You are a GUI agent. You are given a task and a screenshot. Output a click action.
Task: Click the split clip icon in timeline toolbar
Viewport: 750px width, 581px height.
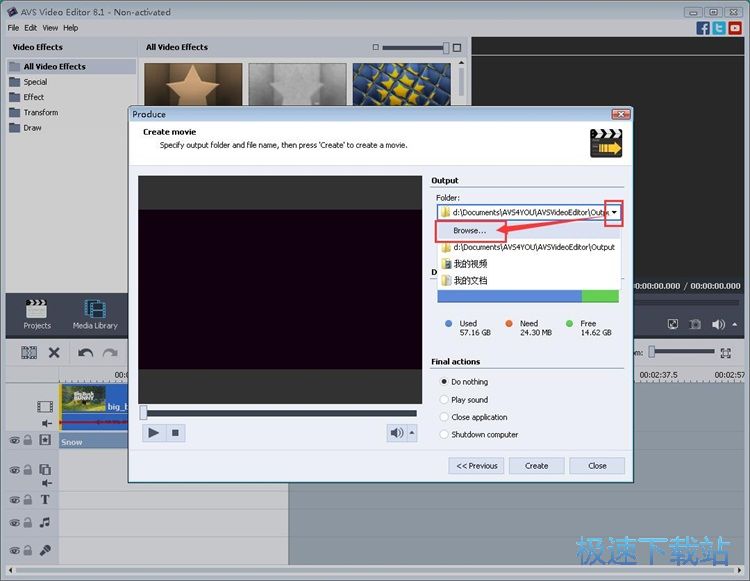29,353
